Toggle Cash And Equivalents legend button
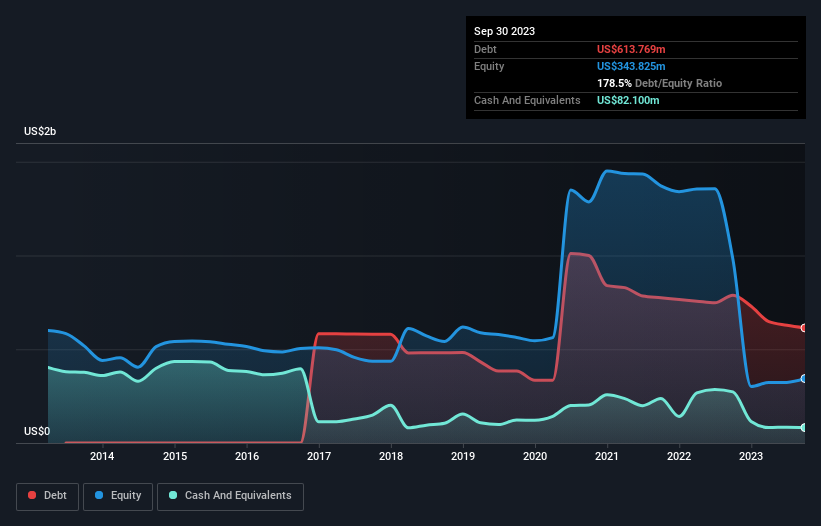821x526 pixels. pyautogui.click(x=230, y=496)
